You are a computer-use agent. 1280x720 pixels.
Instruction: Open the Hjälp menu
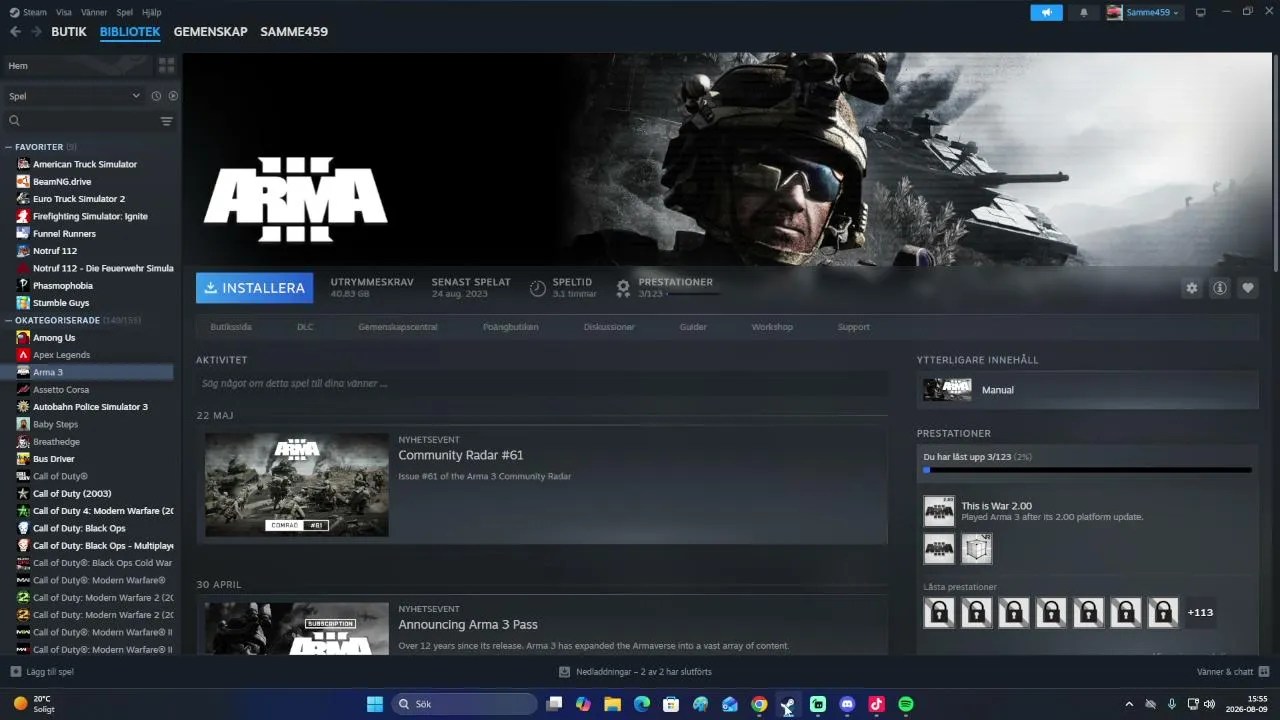[152, 12]
